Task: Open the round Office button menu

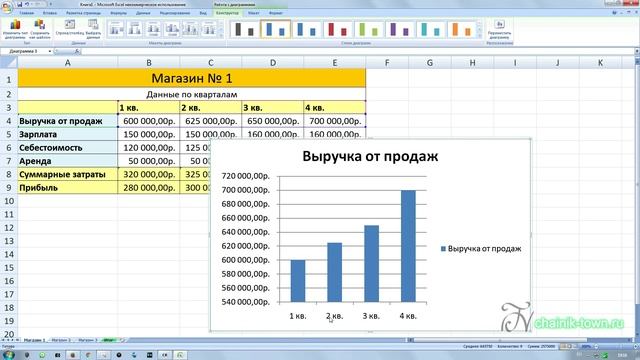Action: pos(7,7)
